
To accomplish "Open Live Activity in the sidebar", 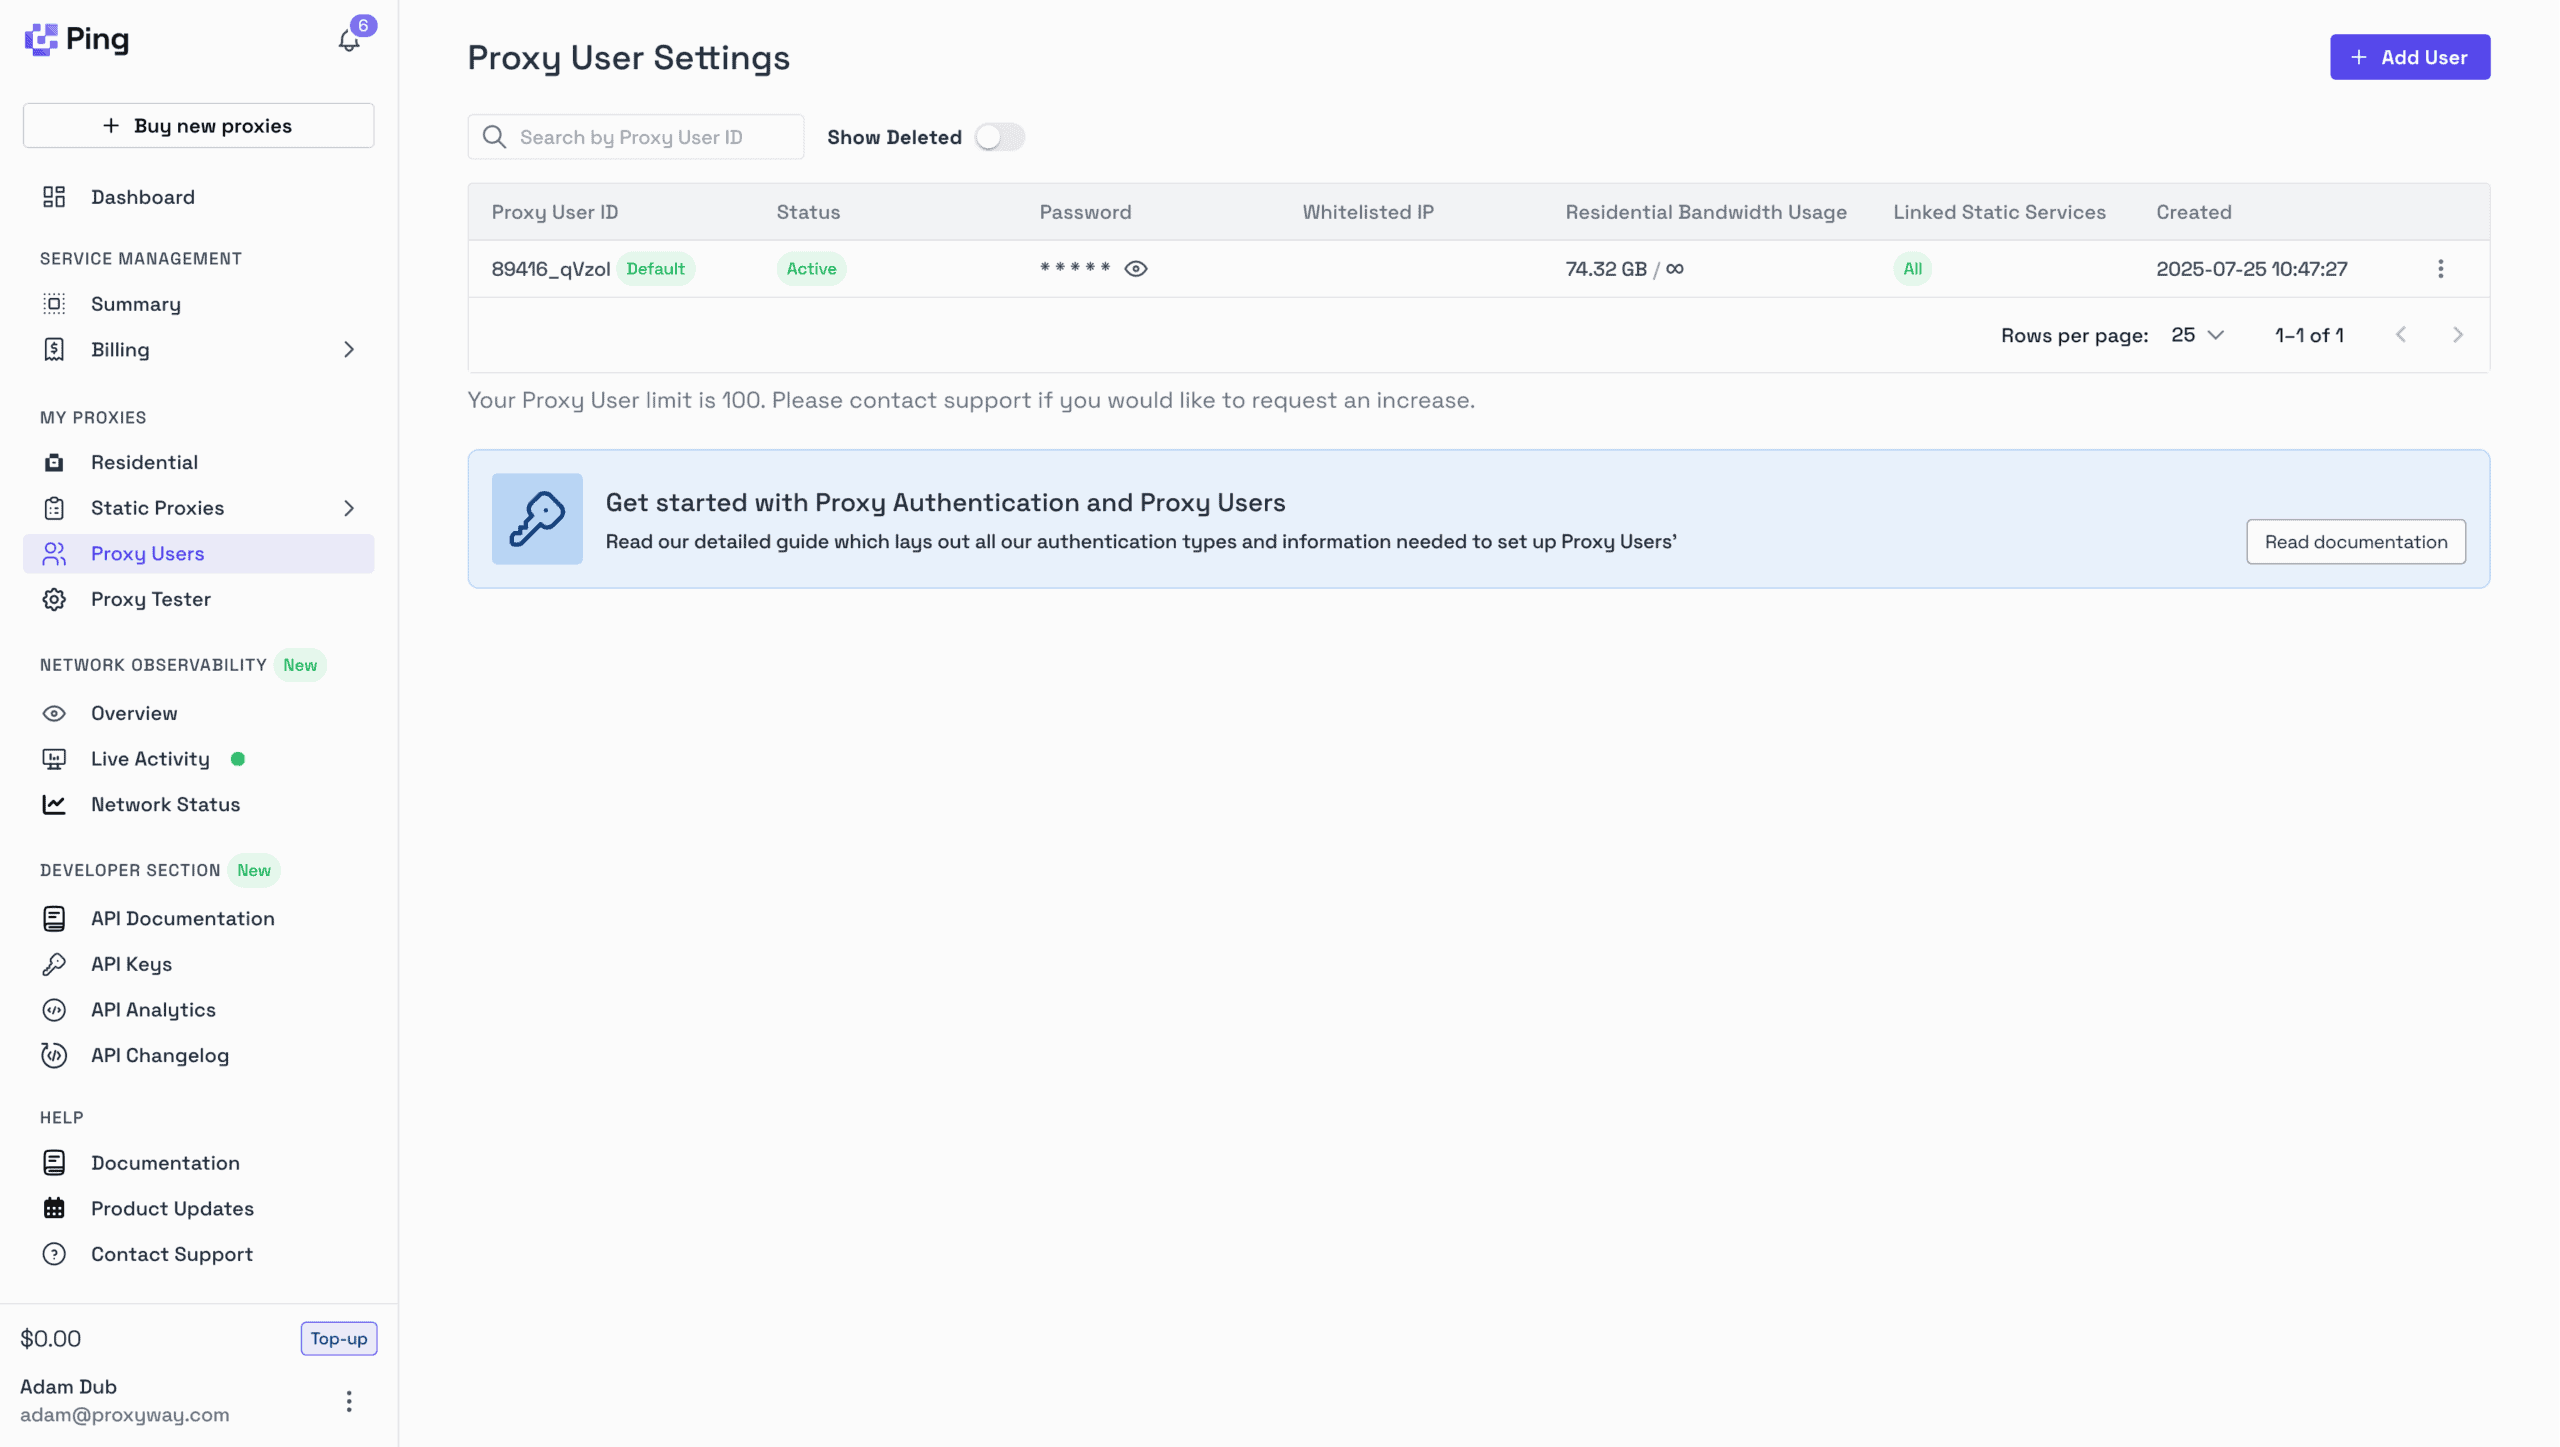I will click(x=150, y=759).
